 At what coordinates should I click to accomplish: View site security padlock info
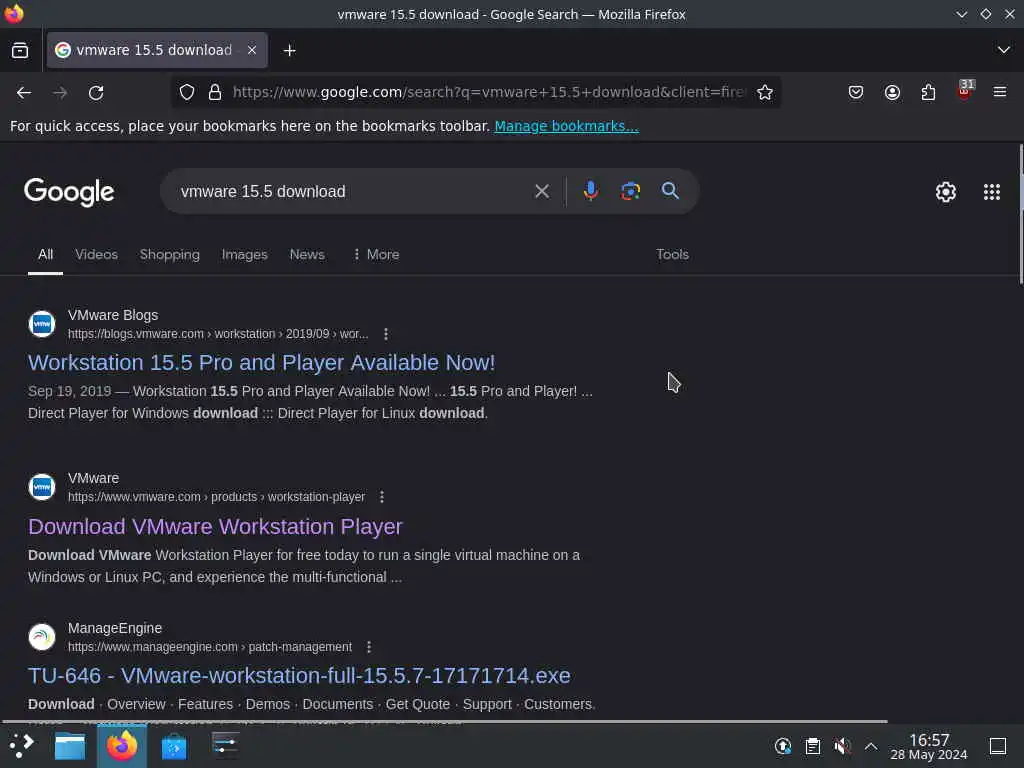tap(214, 92)
